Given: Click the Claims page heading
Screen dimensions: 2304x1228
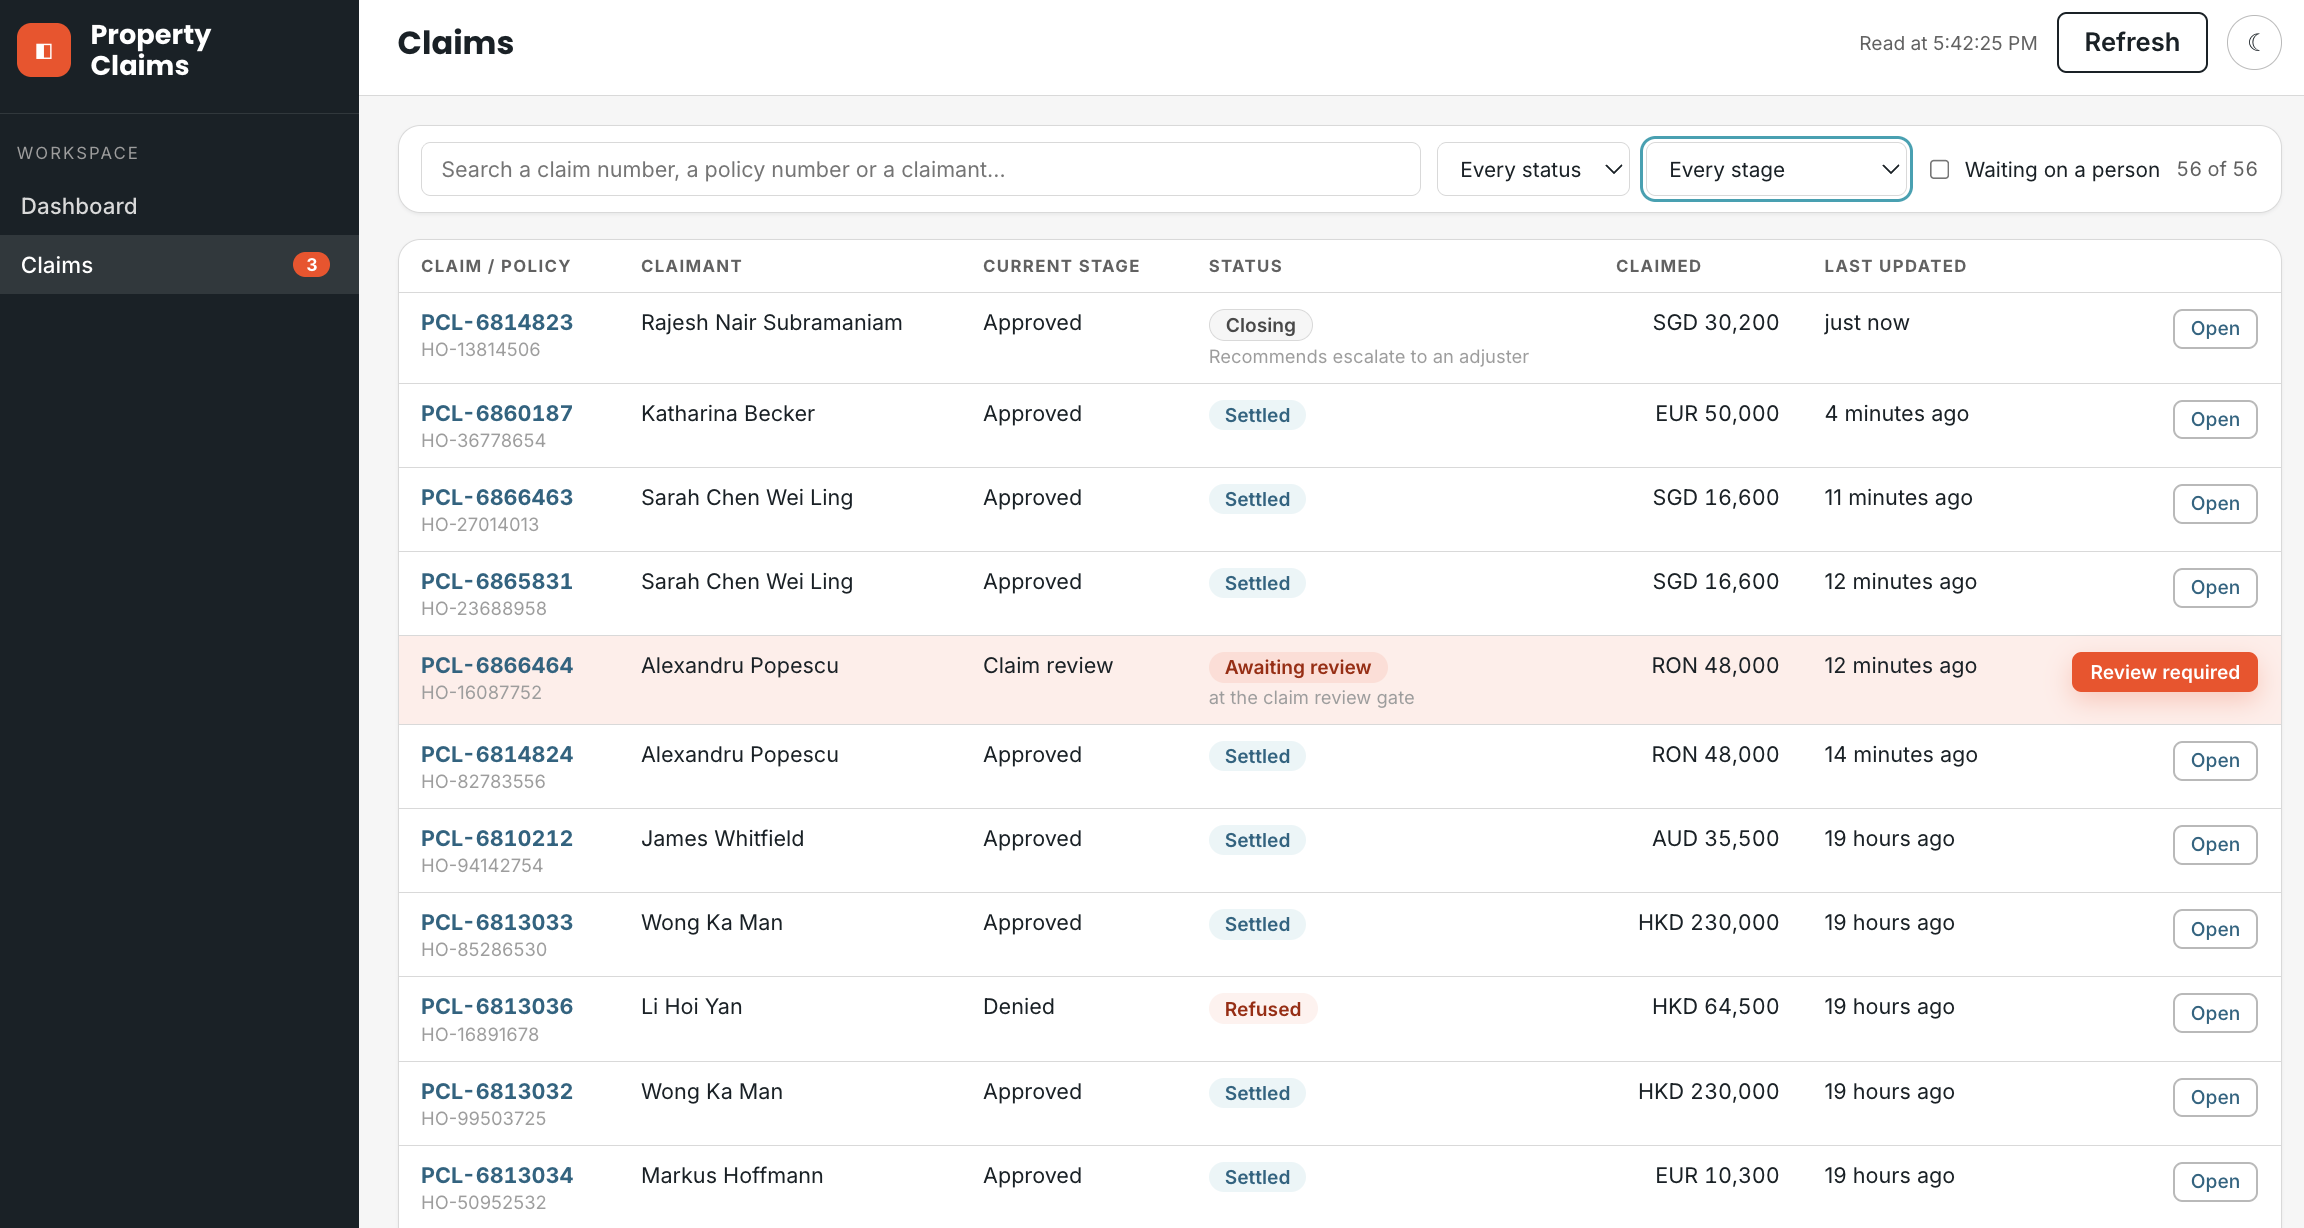Looking at the screenshot, I should click(x=455, y=43).
